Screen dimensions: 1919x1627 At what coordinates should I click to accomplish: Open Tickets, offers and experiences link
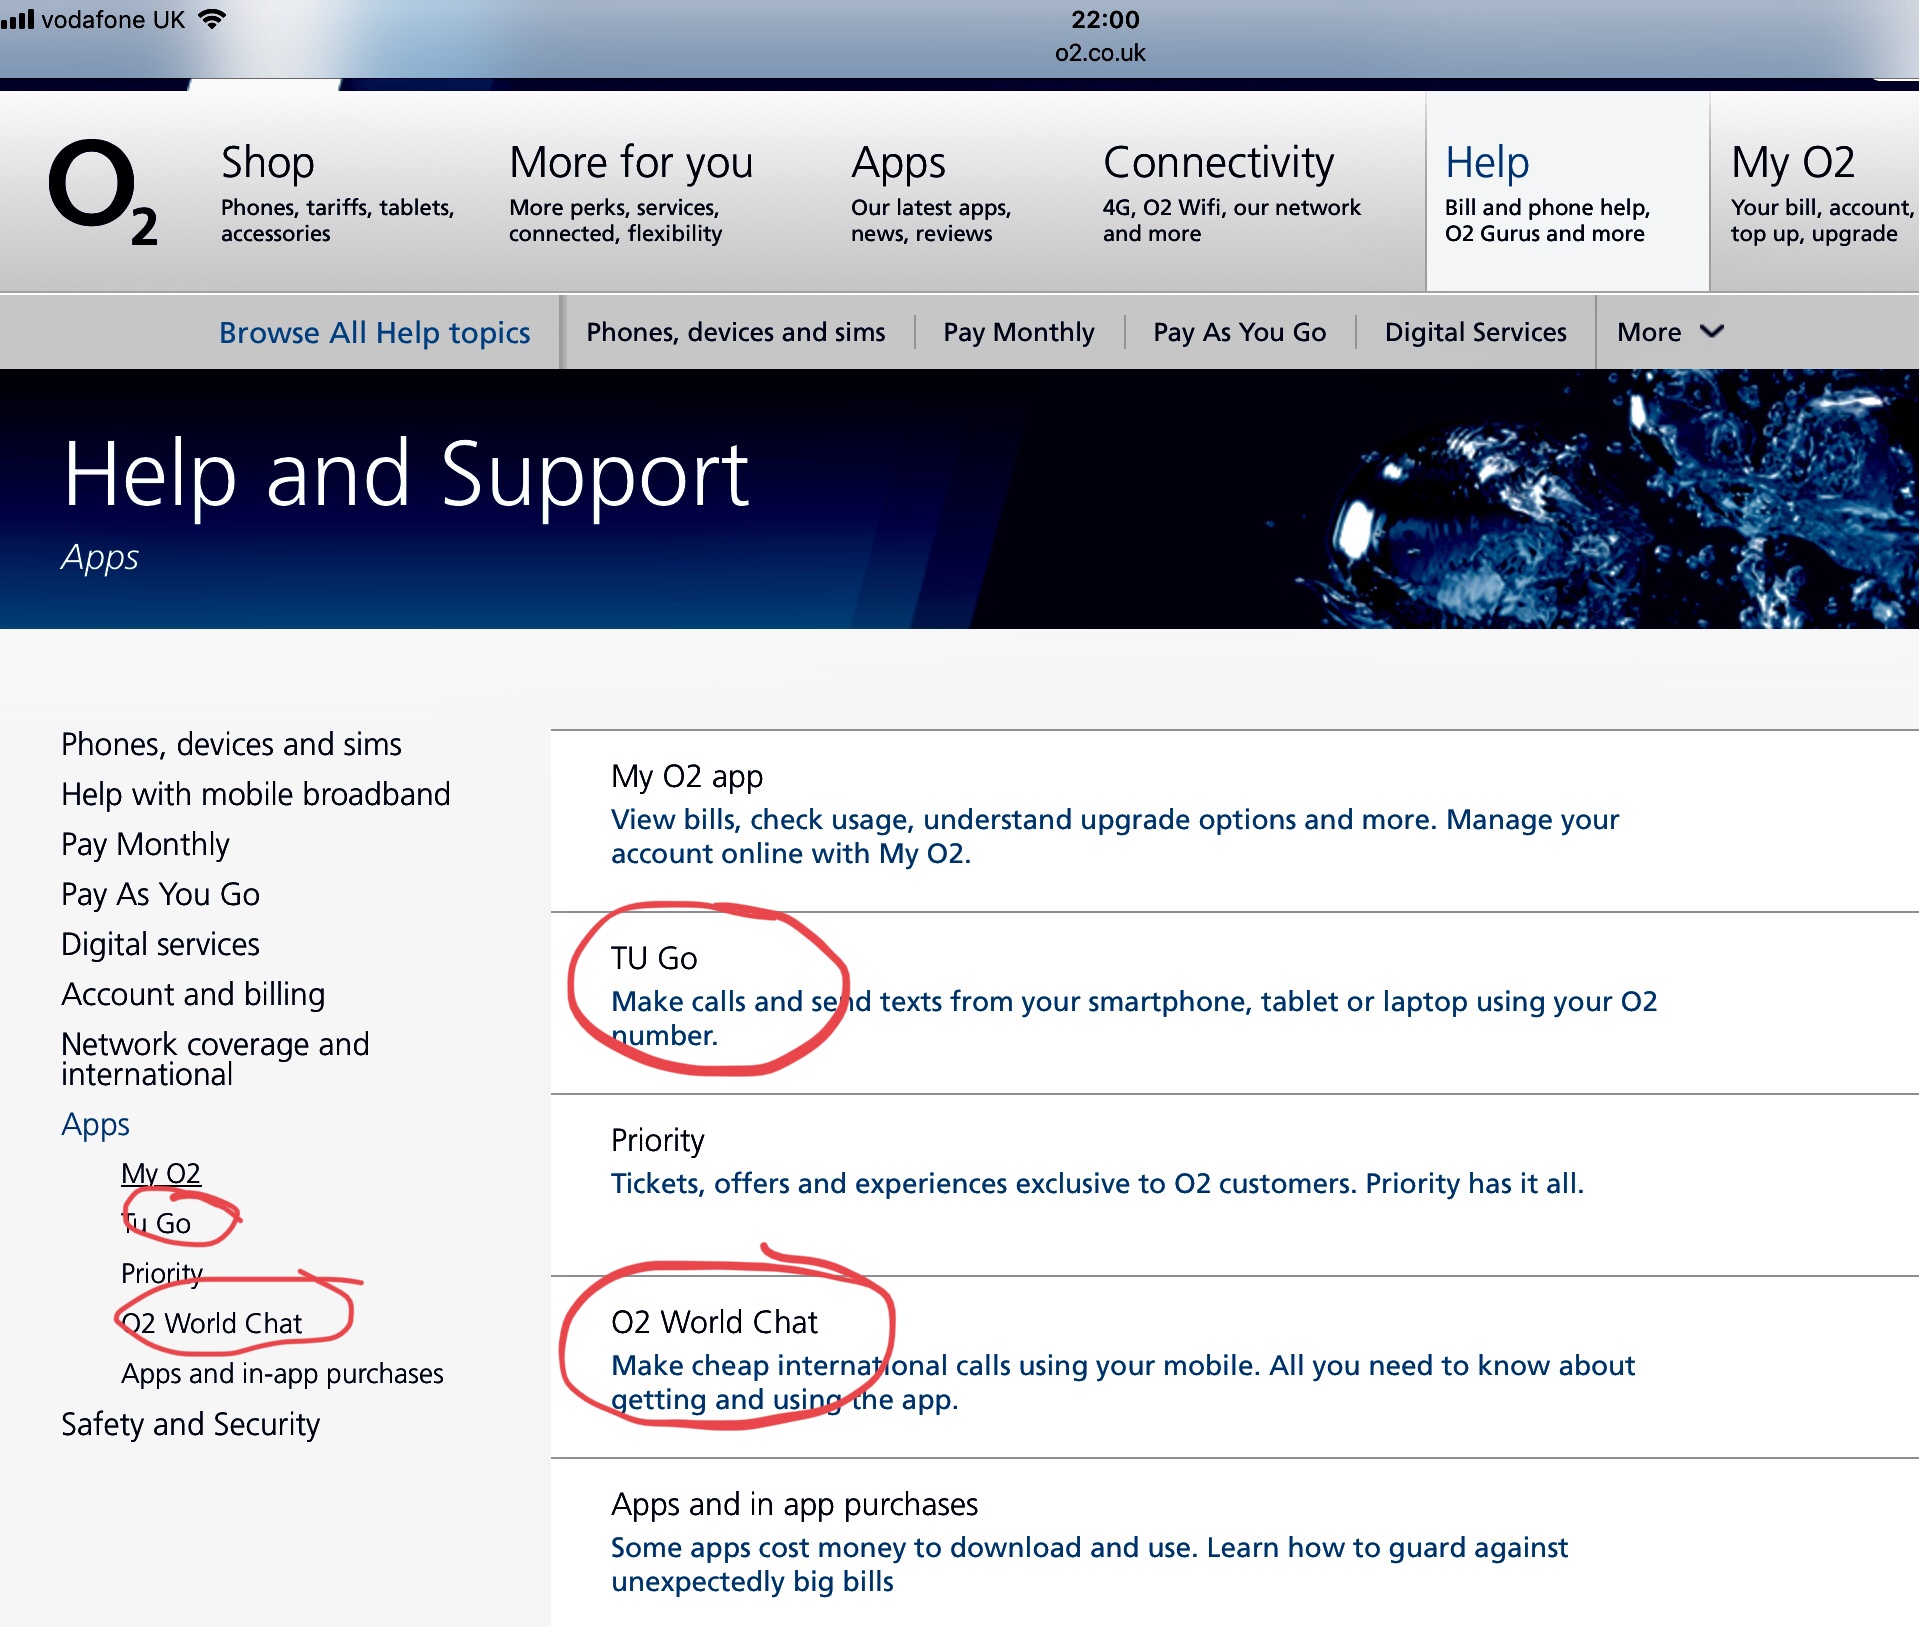(x=1097, y=1183)
